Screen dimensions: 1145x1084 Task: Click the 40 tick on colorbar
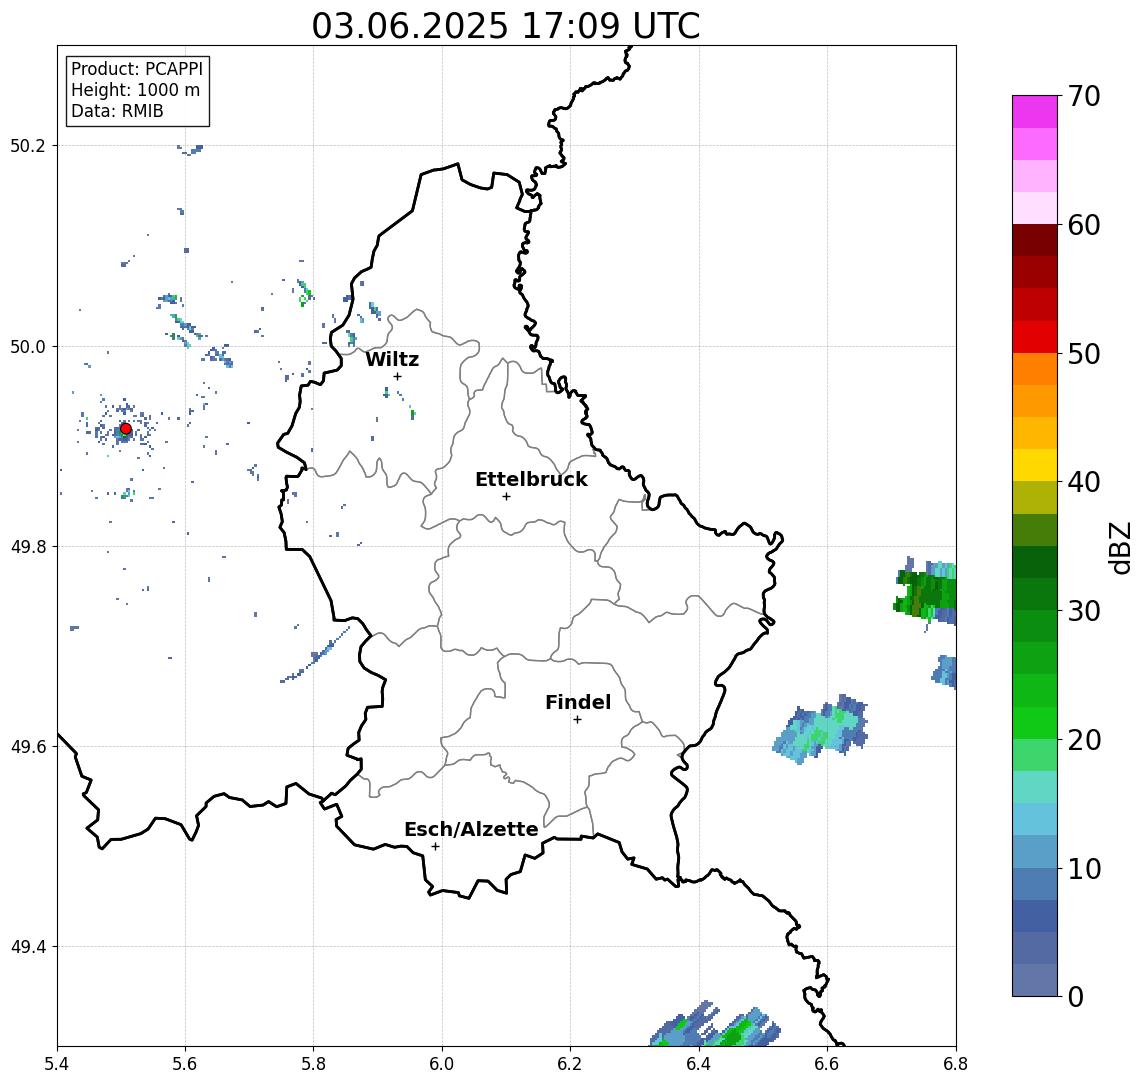click(x=1083, y=482)
